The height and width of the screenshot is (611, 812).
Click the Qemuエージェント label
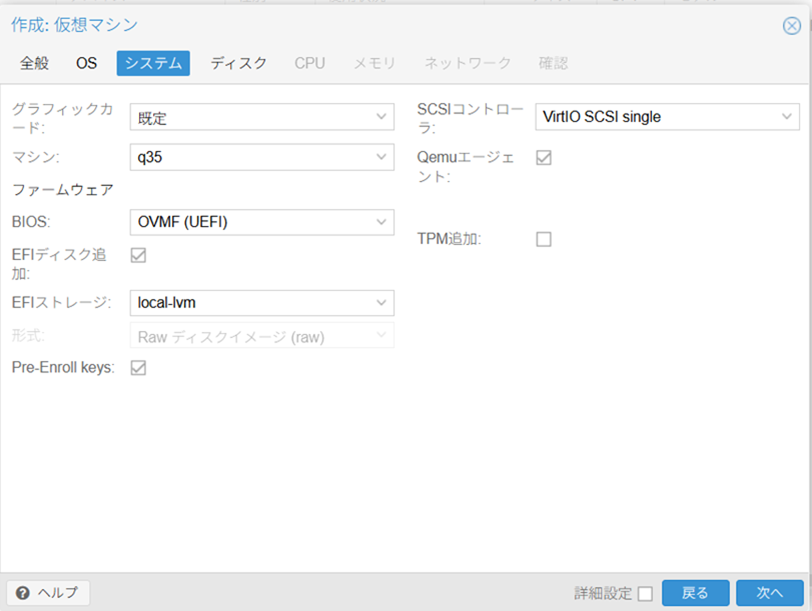click(466, 167)
